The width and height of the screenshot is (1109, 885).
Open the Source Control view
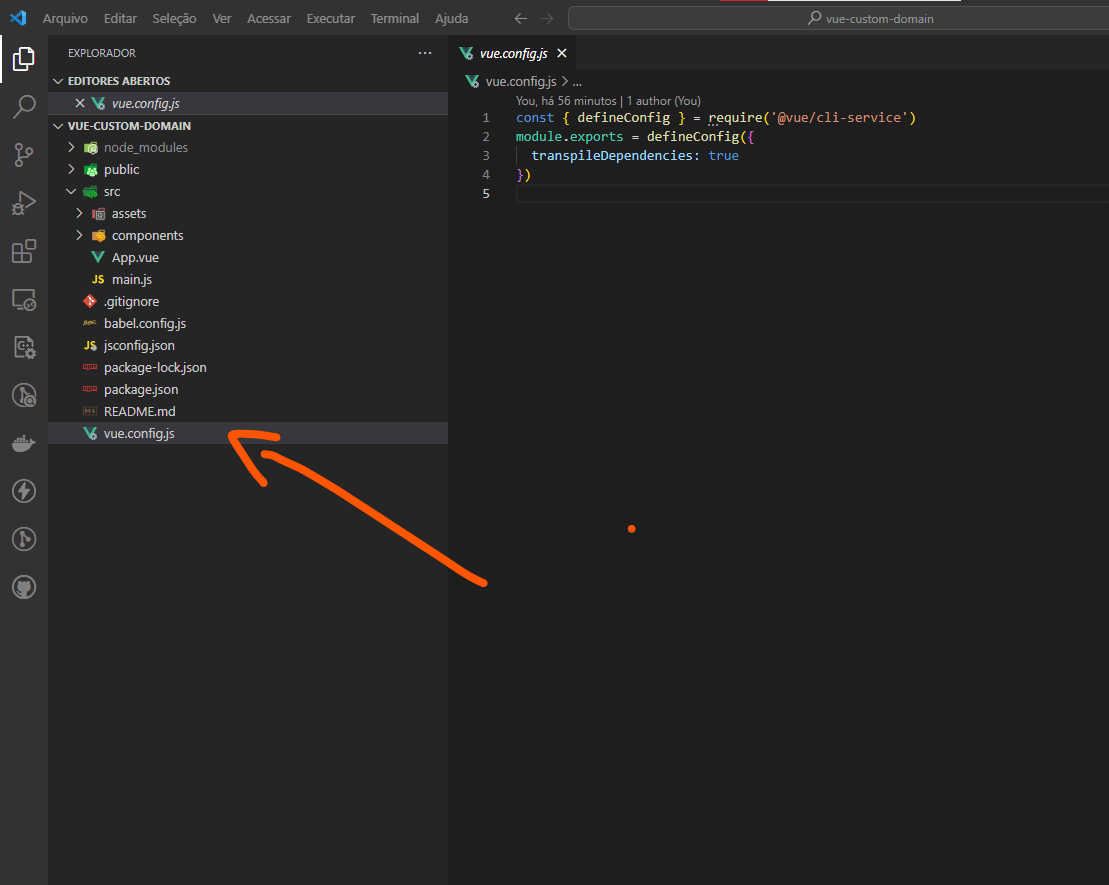pos(24,154)
